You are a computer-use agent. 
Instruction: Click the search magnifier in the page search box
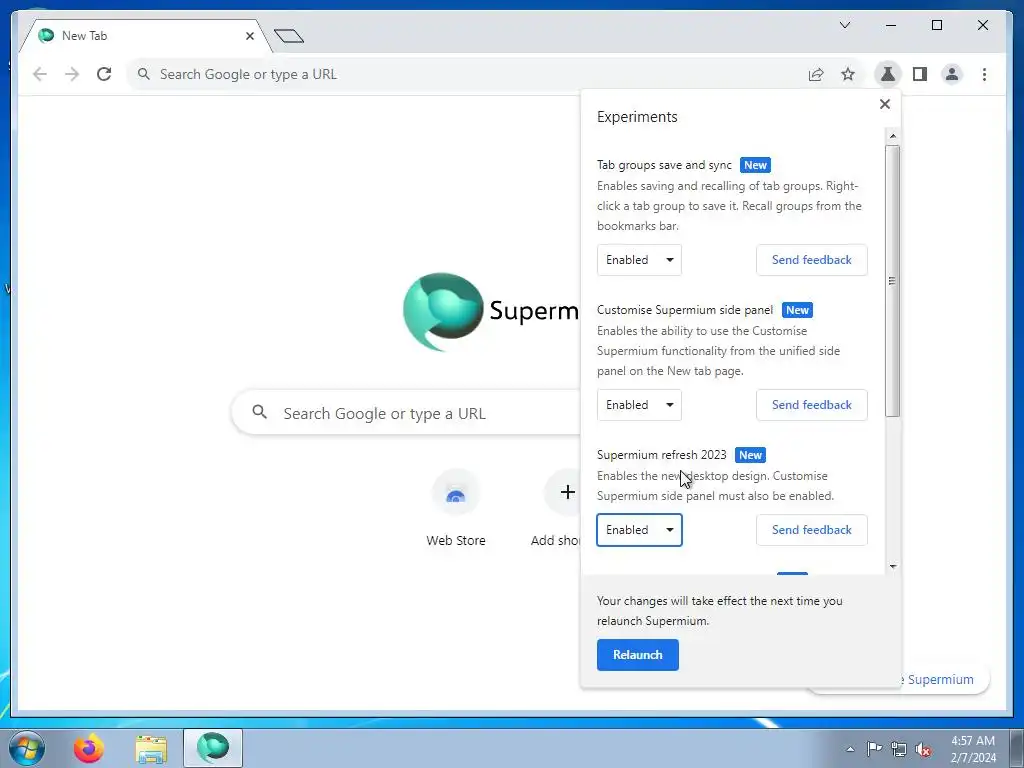tap(260, 412)
